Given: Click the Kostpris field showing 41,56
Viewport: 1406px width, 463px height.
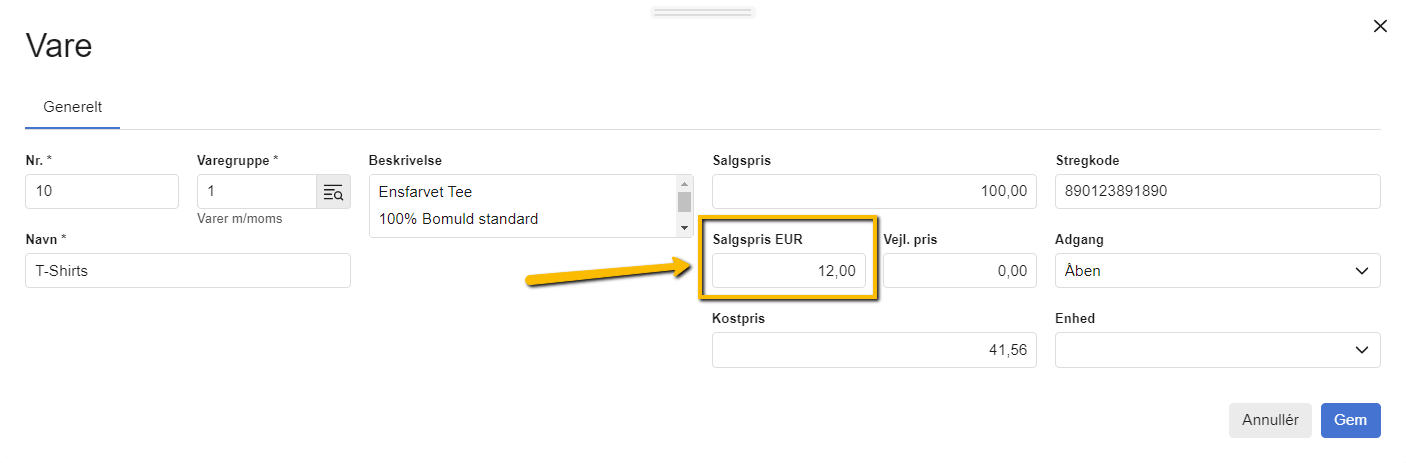Looking at the screenshot, I should coord(874,350).
